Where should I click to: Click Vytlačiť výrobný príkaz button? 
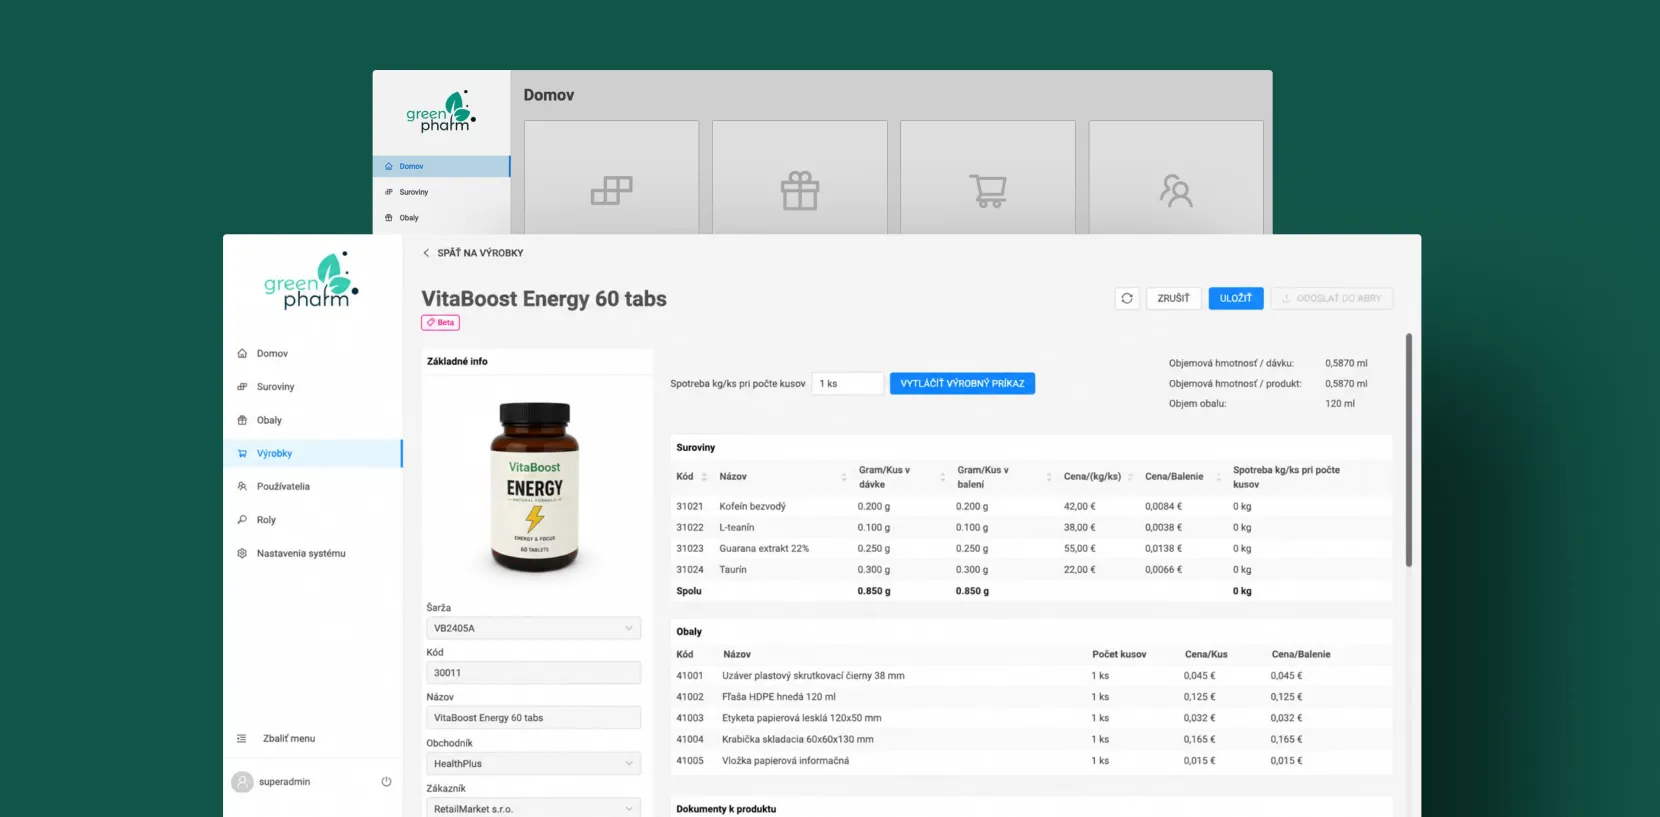coord(962,383)
